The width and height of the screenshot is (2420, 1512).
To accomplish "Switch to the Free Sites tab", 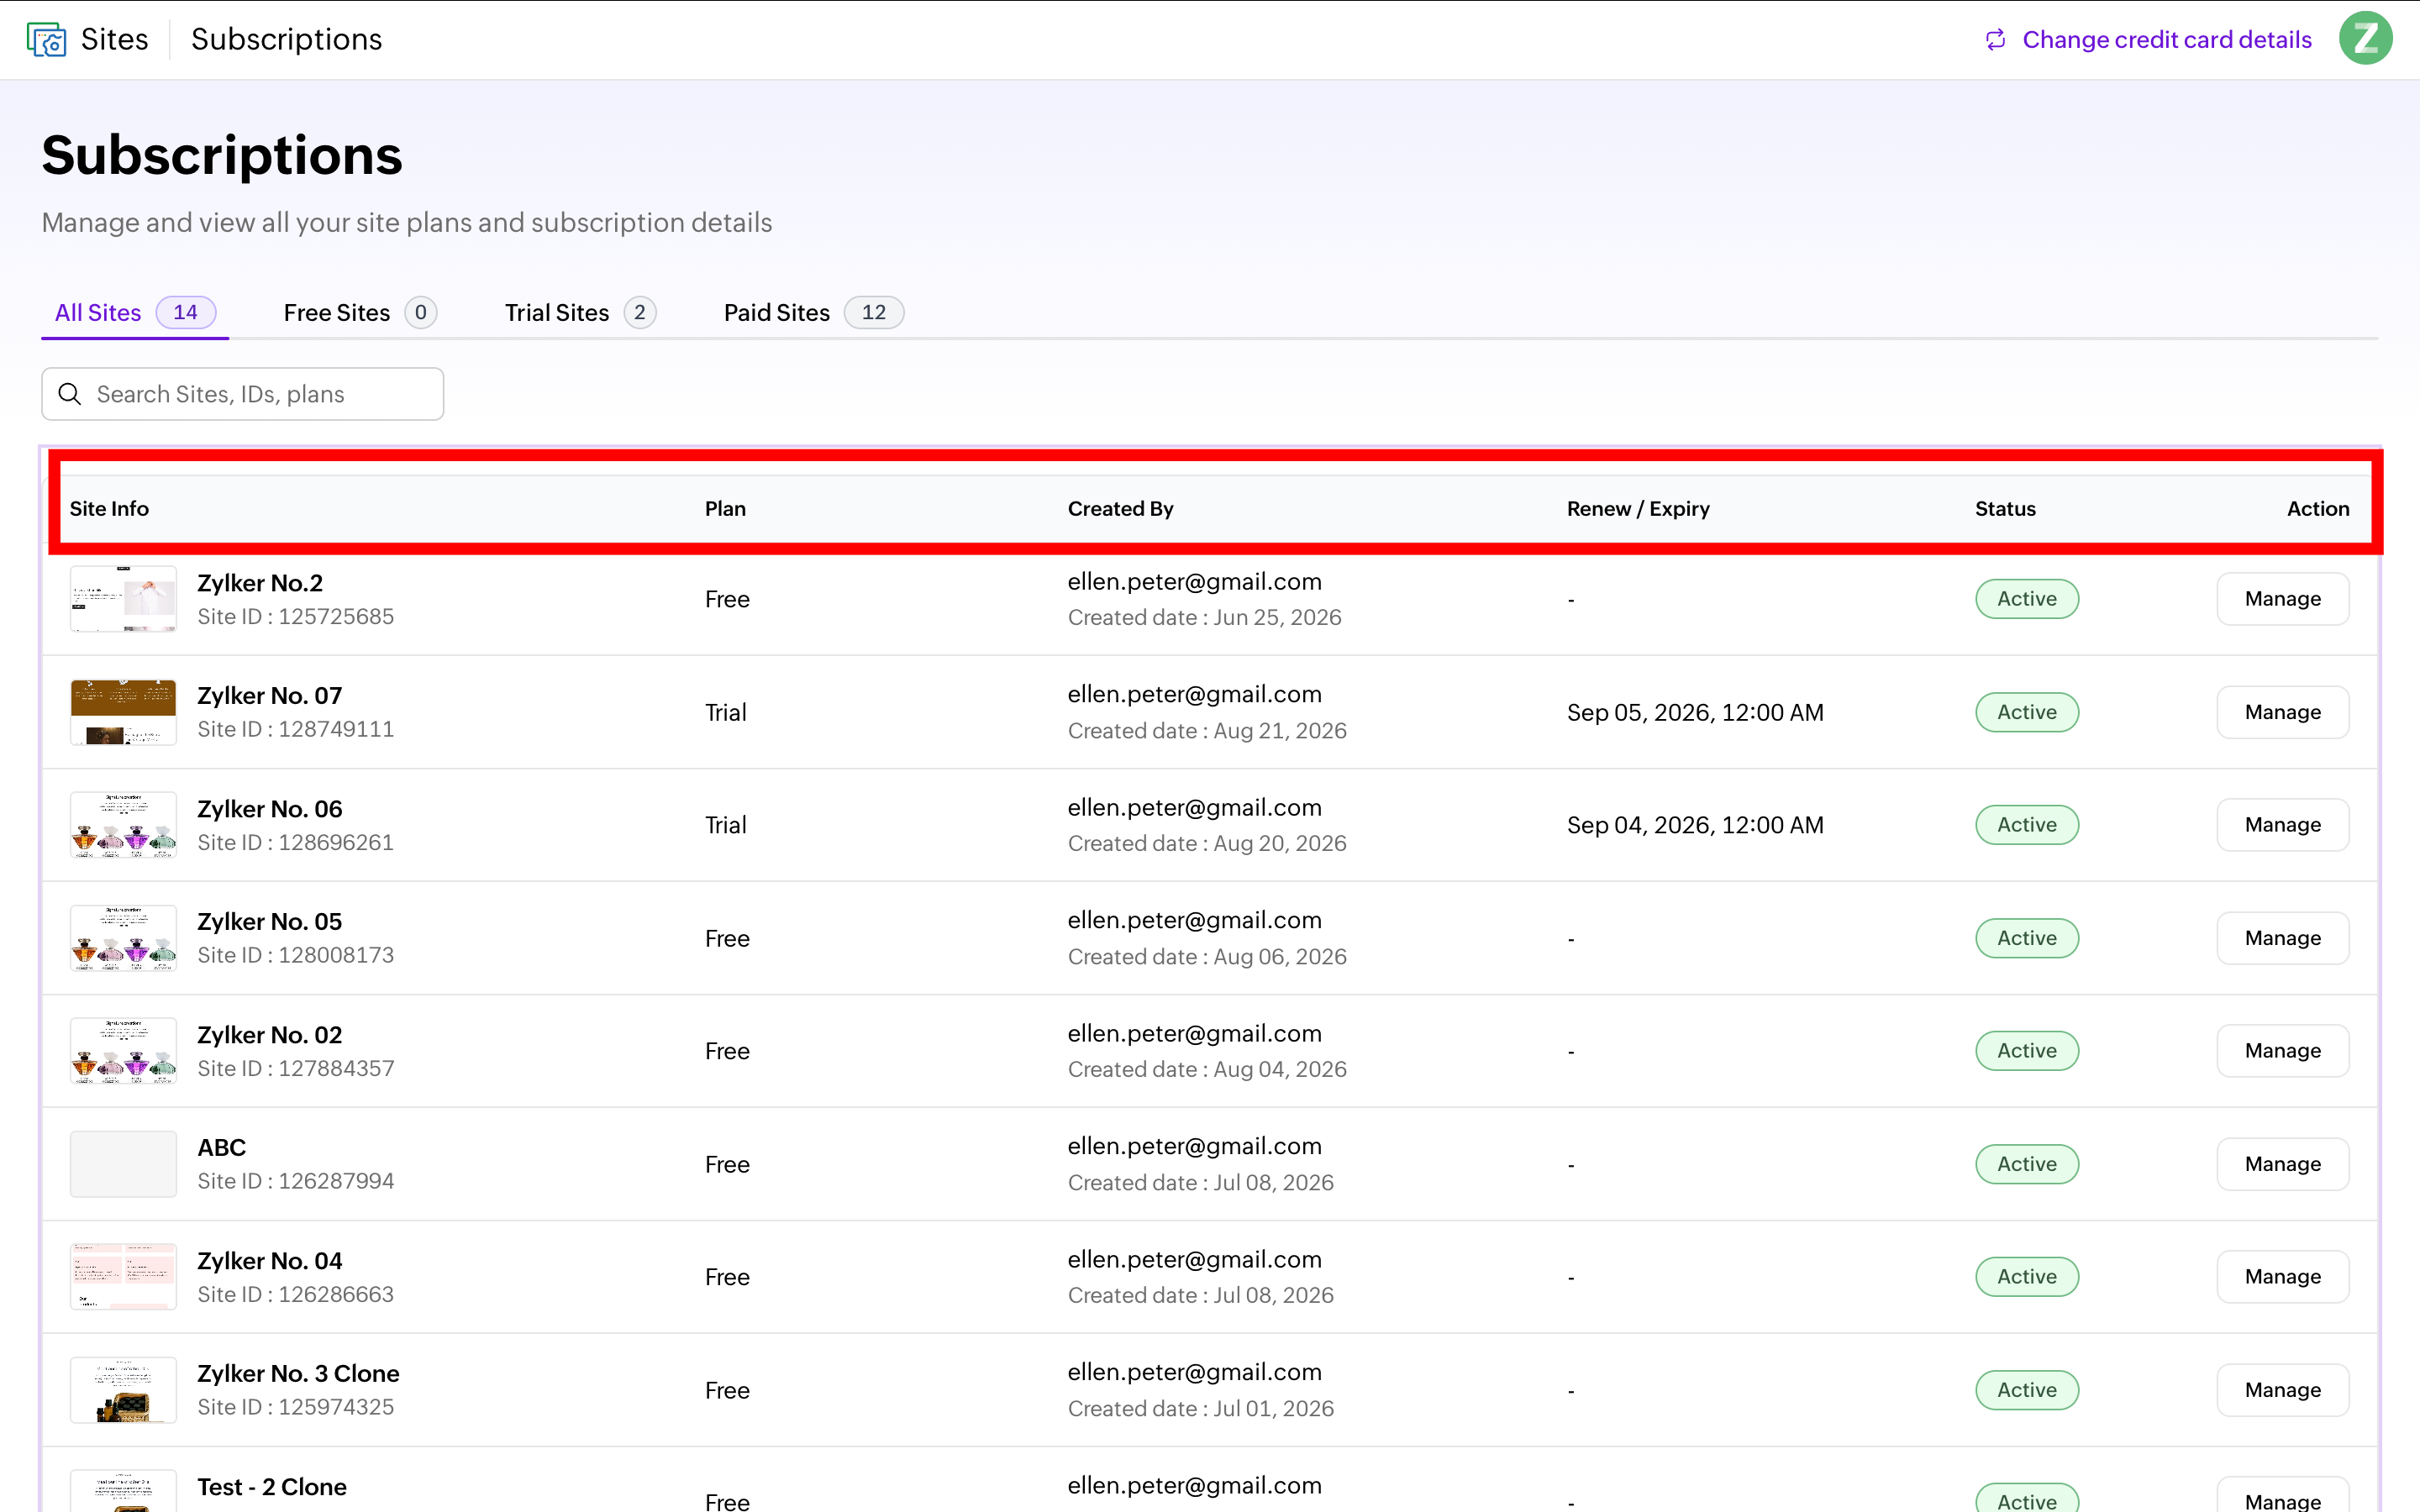I will point(360,313).
